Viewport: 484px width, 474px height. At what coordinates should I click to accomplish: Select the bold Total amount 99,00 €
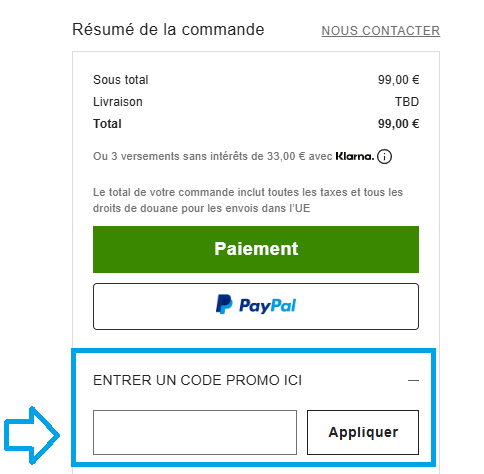pos(398,124)
